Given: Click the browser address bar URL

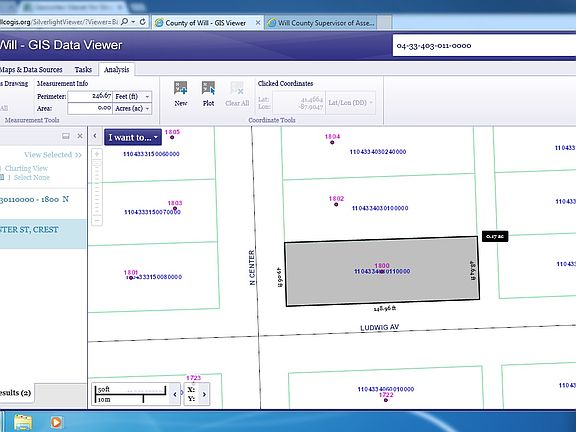Looking at the screenshot, I should pyautogui.click(x=59, y=22).
